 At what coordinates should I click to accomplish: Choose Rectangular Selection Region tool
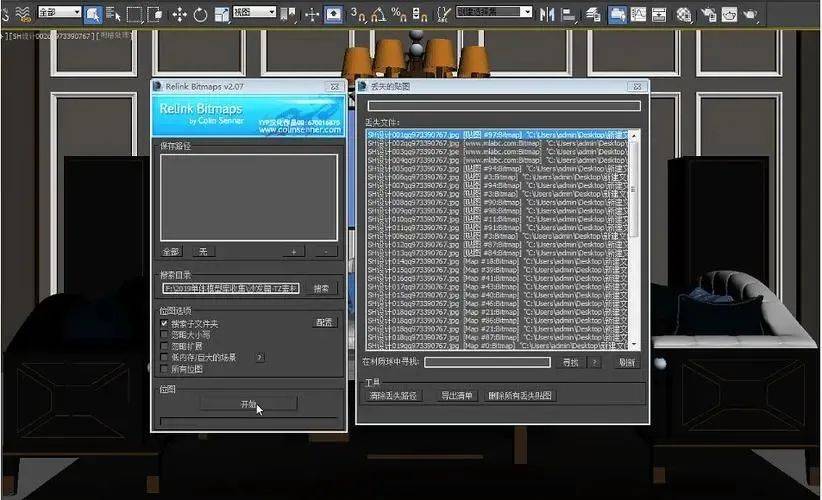pyautogui.click(x=134, y=14)
